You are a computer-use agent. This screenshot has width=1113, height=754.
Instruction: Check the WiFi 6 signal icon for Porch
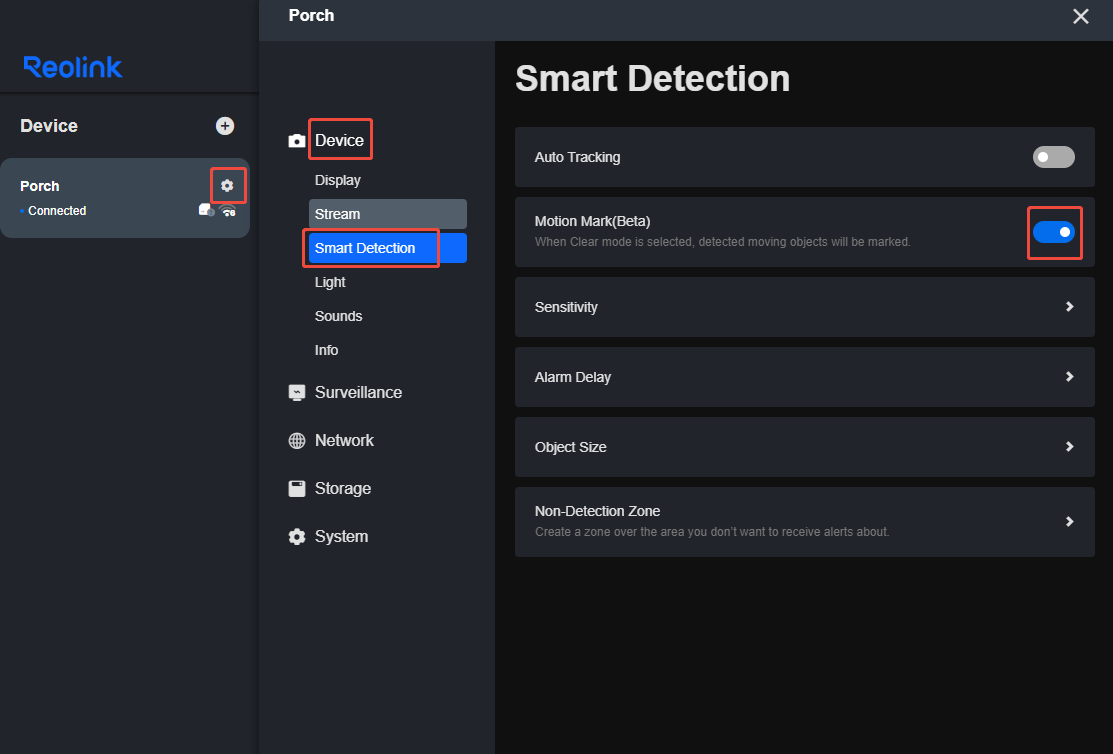[228, 211]
